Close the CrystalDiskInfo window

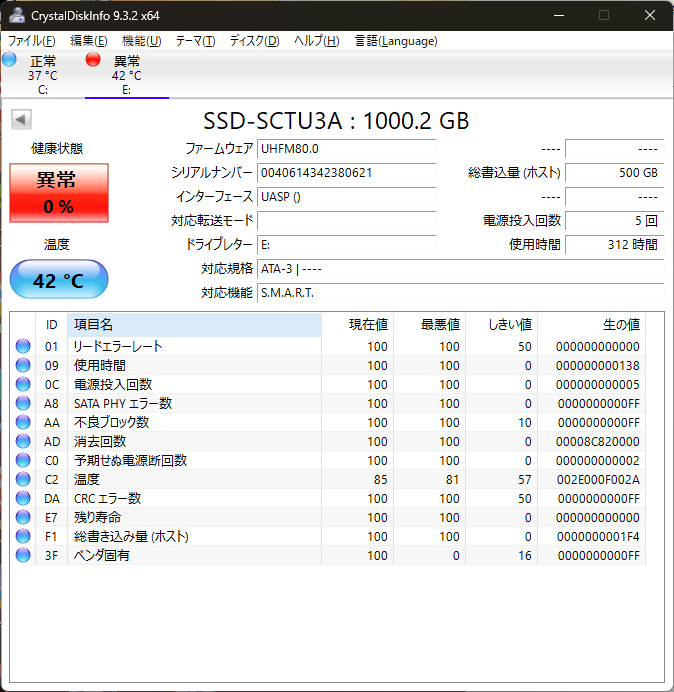click(x=649, y=15)
